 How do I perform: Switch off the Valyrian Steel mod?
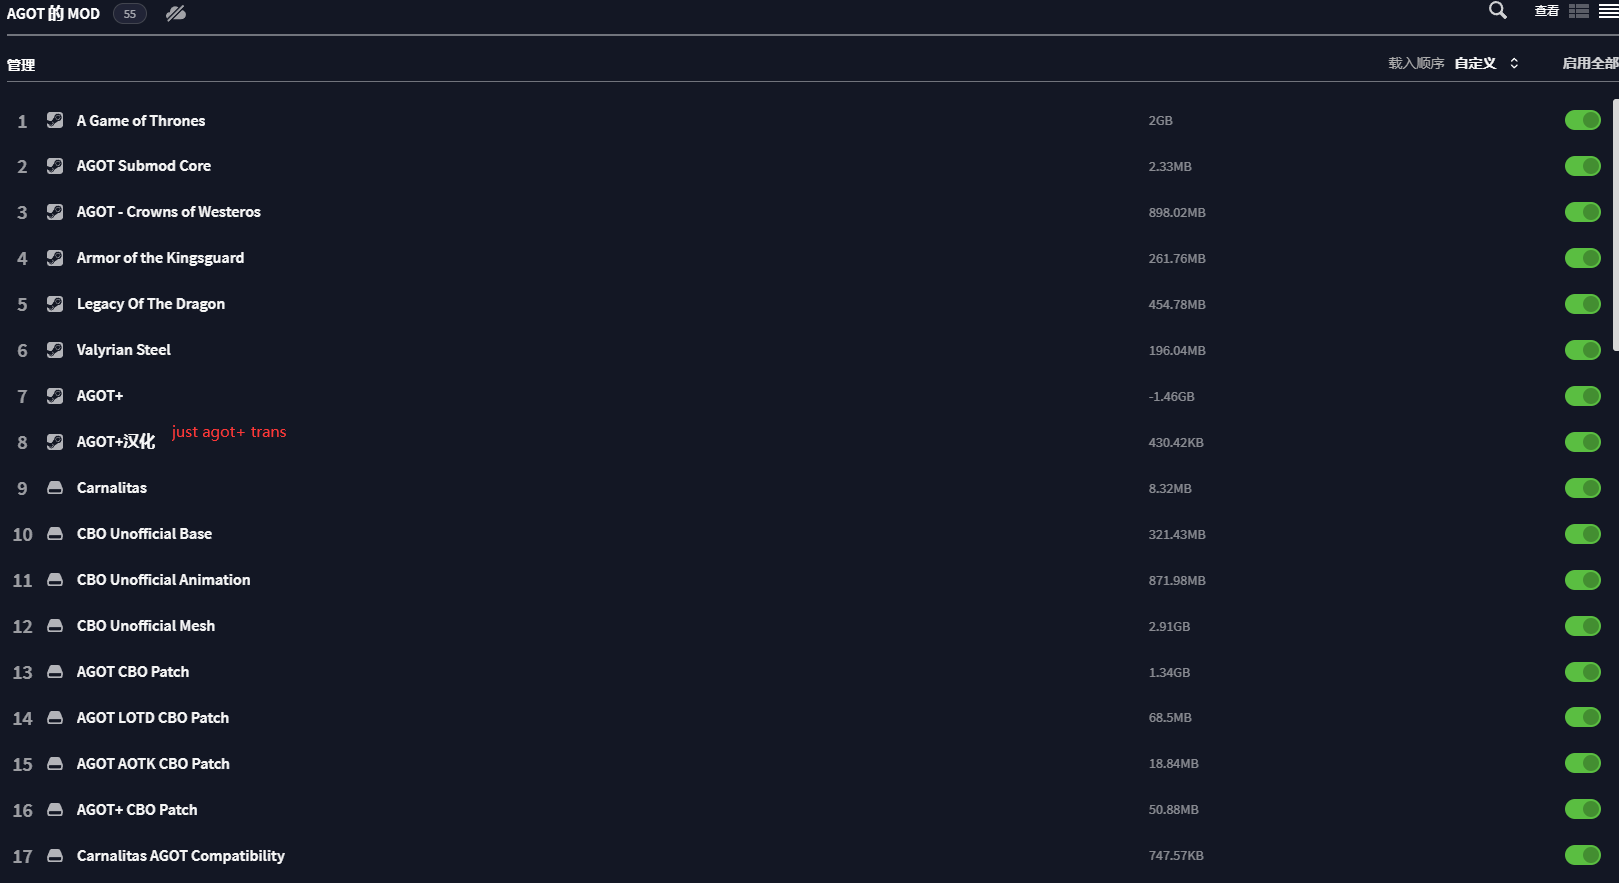1583,350
